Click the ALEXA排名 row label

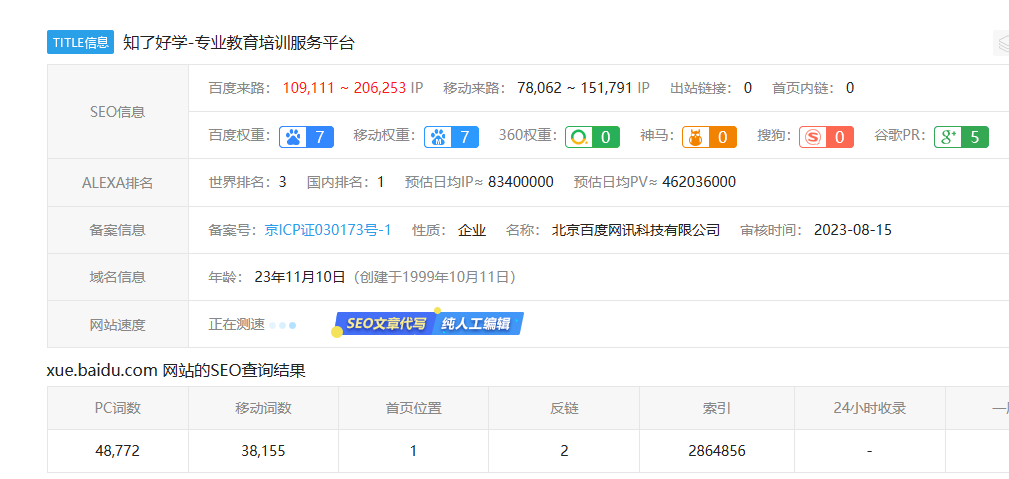[118, 183]
